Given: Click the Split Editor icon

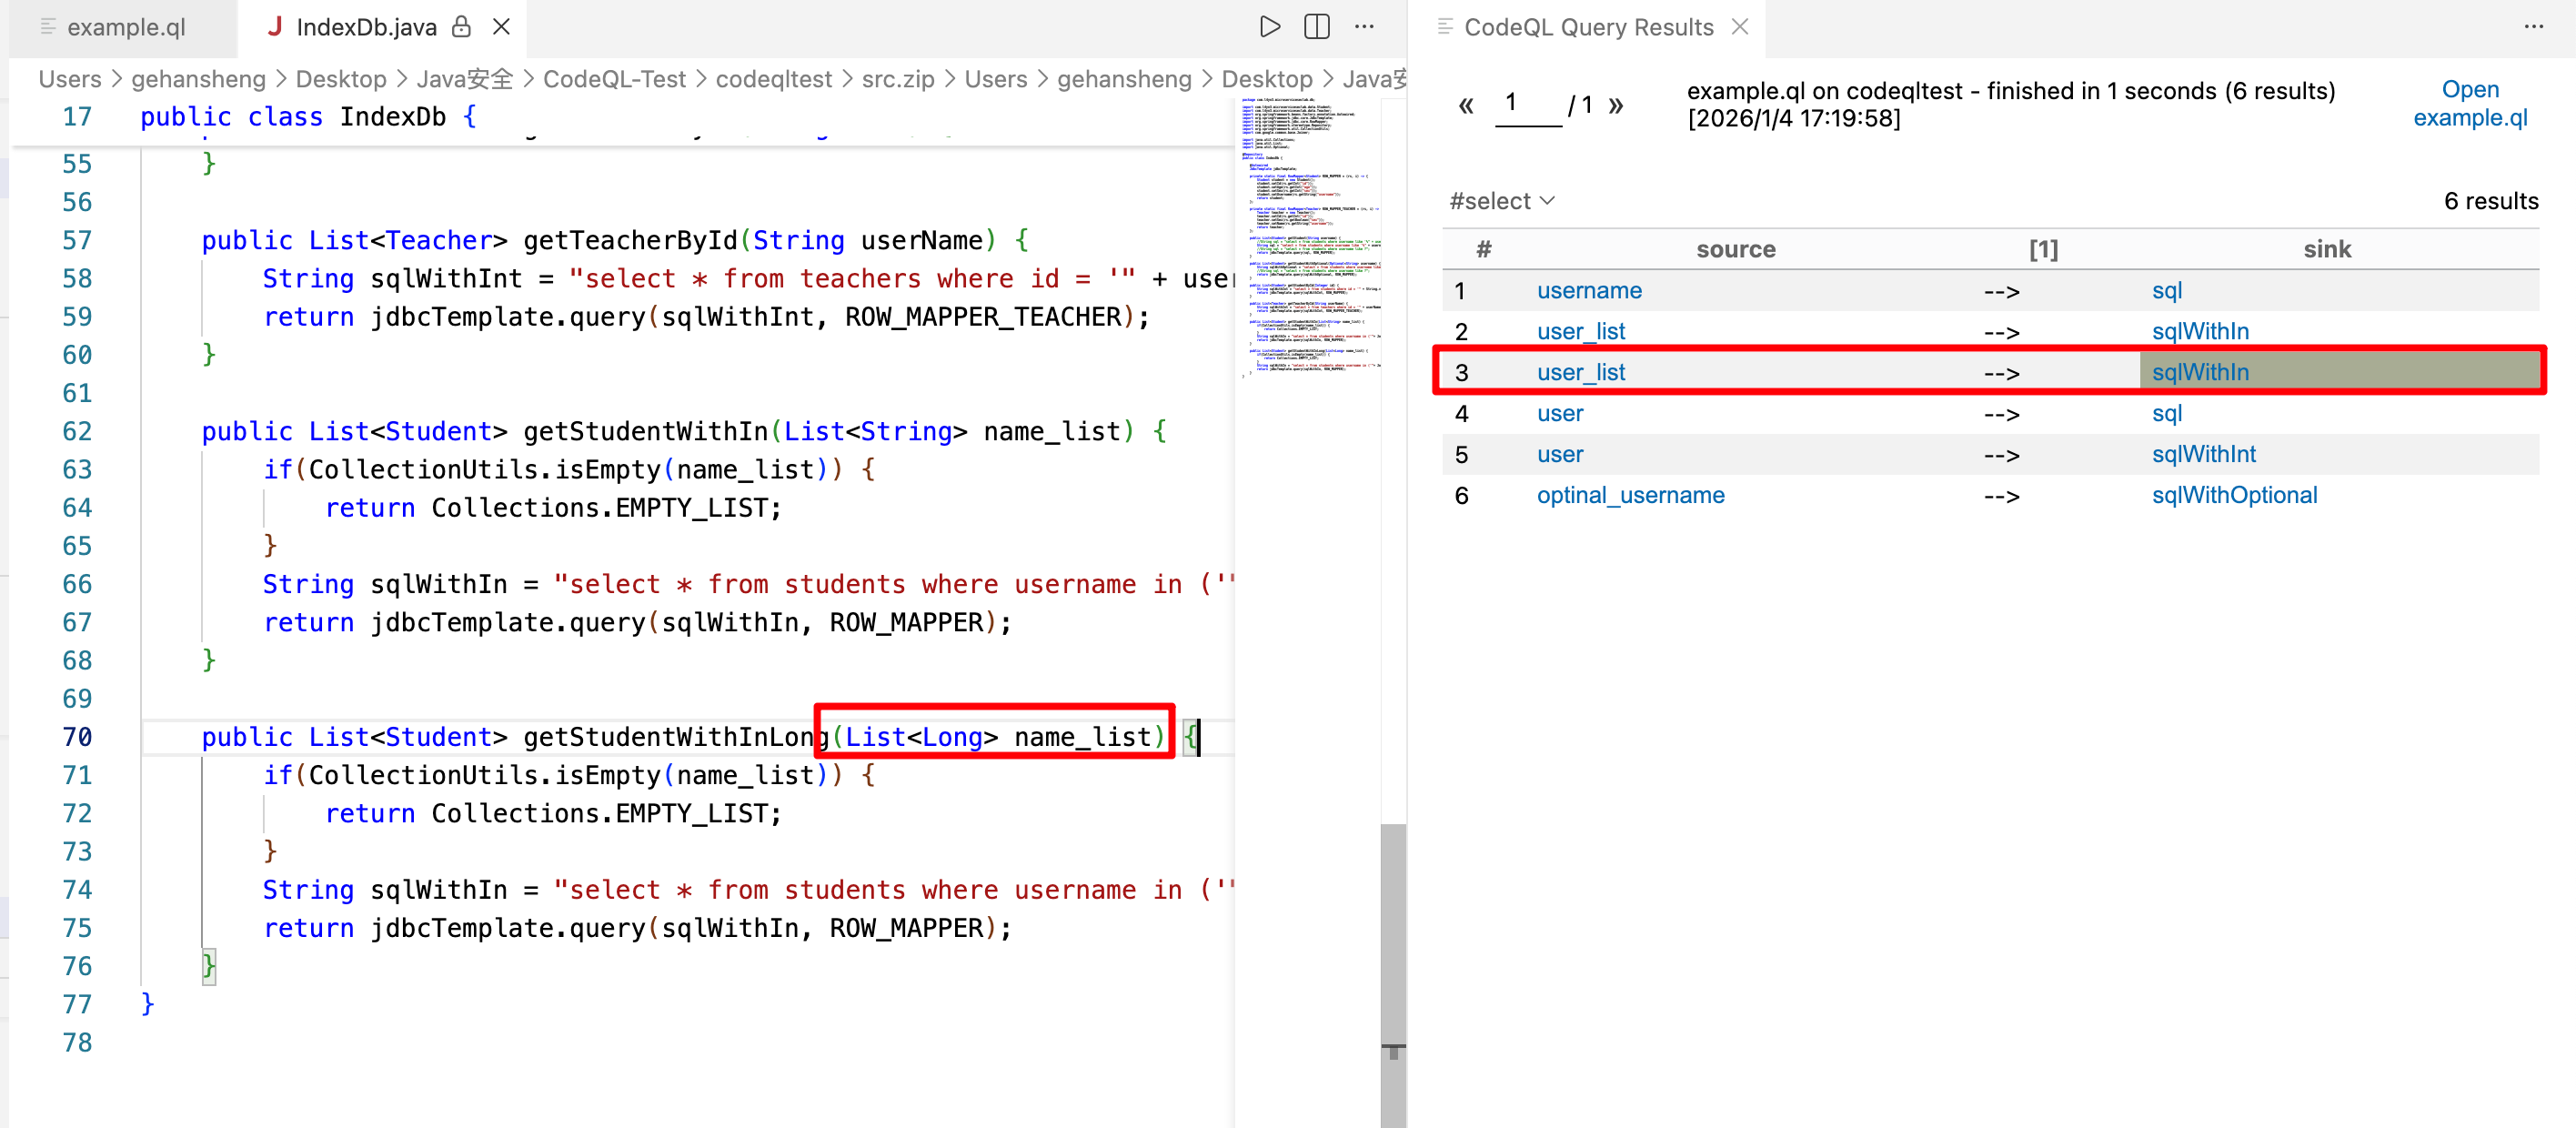Looking at the screenshot, I should click(x=1317, y=27).
